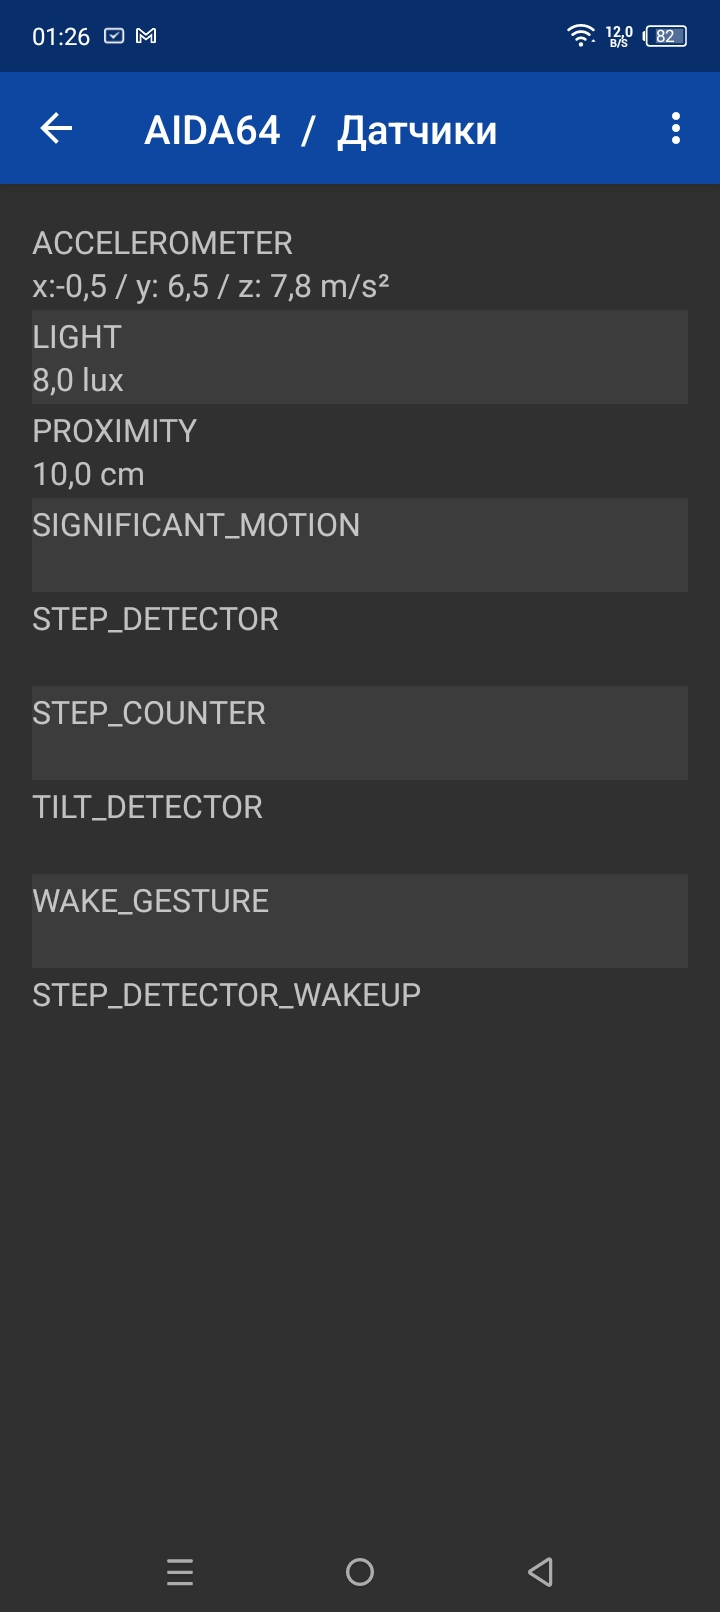
Task: Tap the checkbox notification icon in status bar
Action: (x=115, y=36)
